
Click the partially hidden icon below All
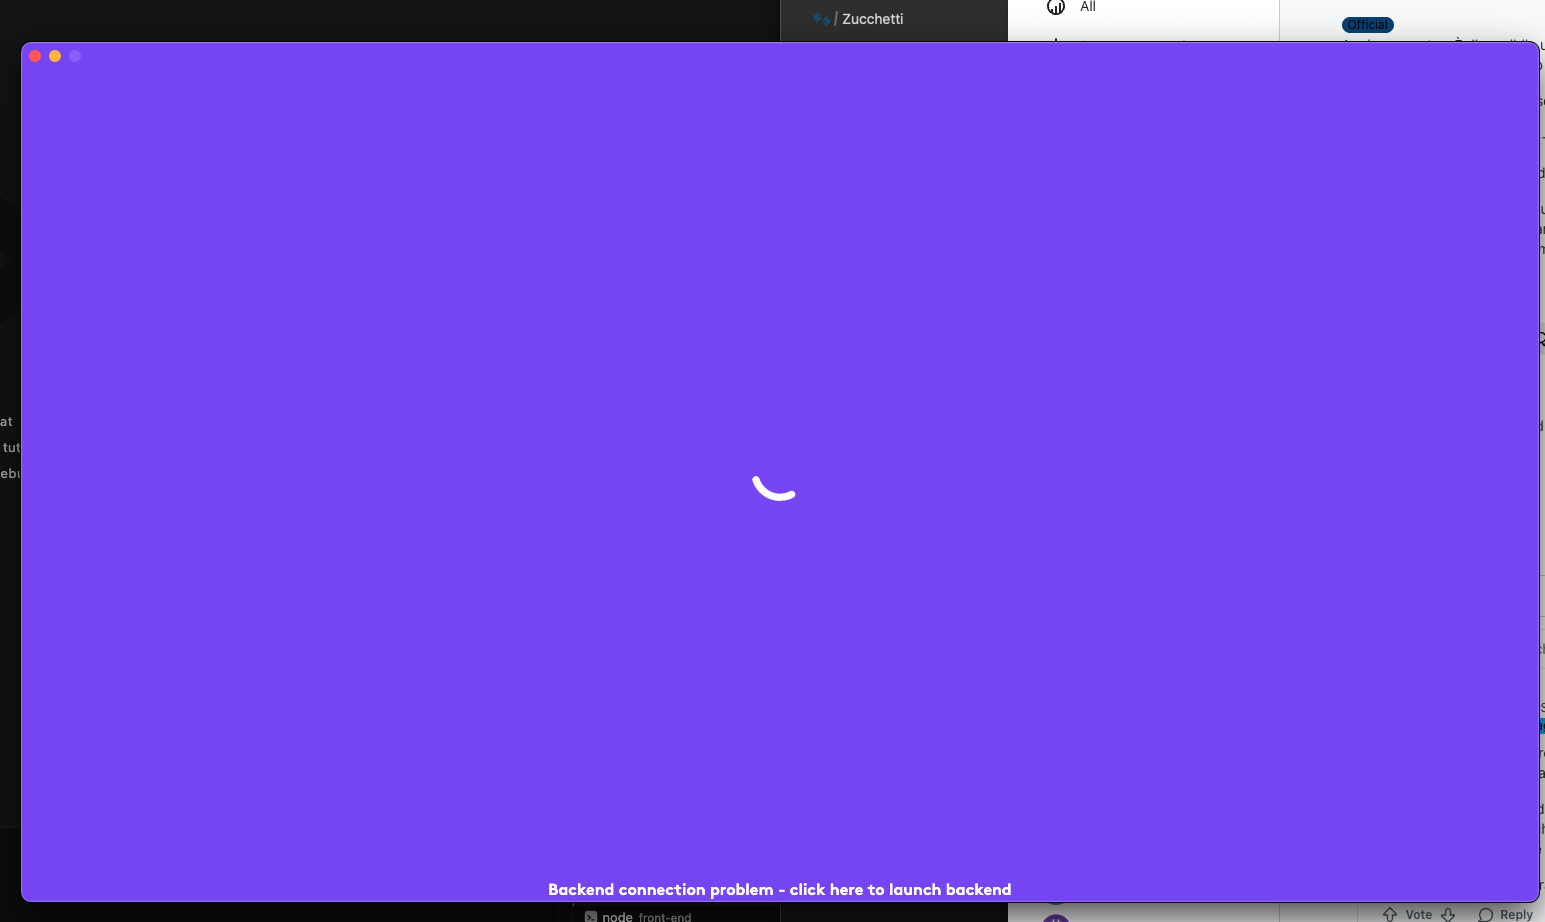pyautogui.click(x=1056, y=40)
